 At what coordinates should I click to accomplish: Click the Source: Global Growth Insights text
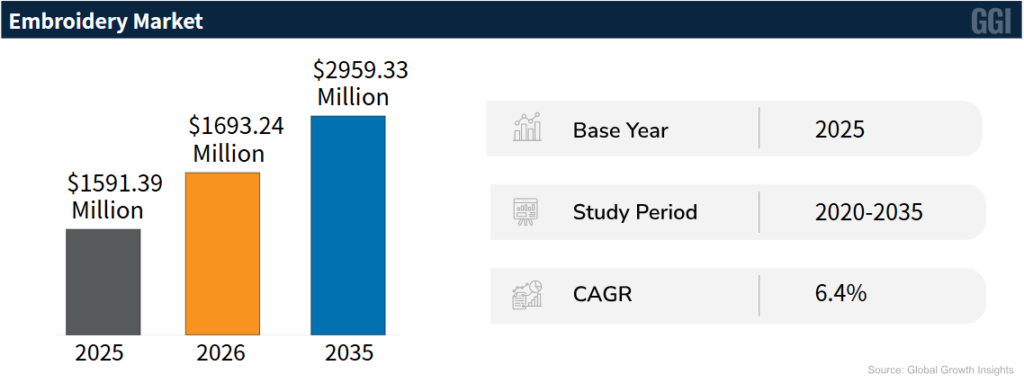tap(940, 370)
